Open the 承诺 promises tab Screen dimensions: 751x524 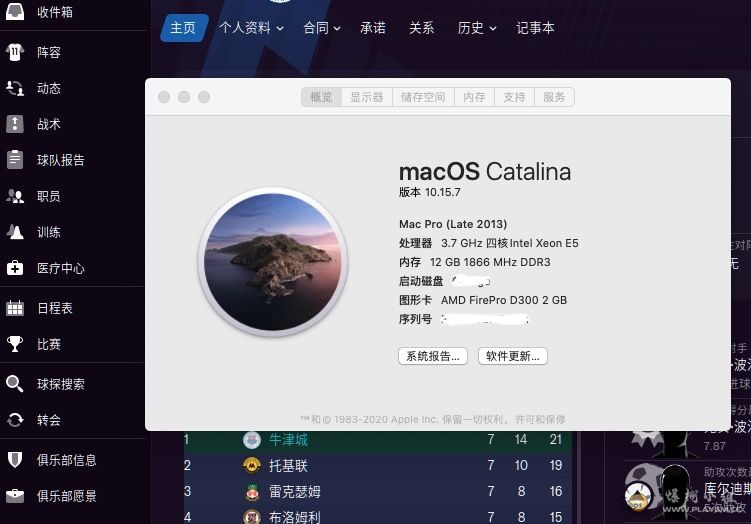(373, 28)
